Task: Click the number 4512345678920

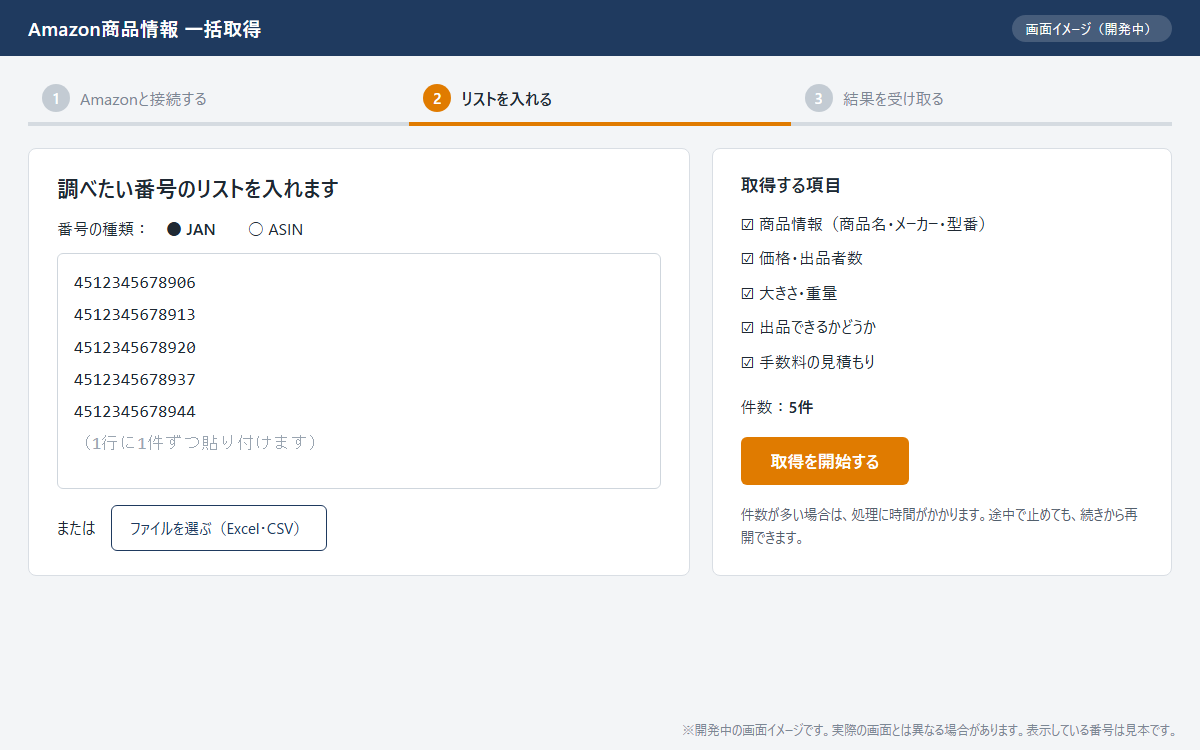Action: tap(135, 348)
